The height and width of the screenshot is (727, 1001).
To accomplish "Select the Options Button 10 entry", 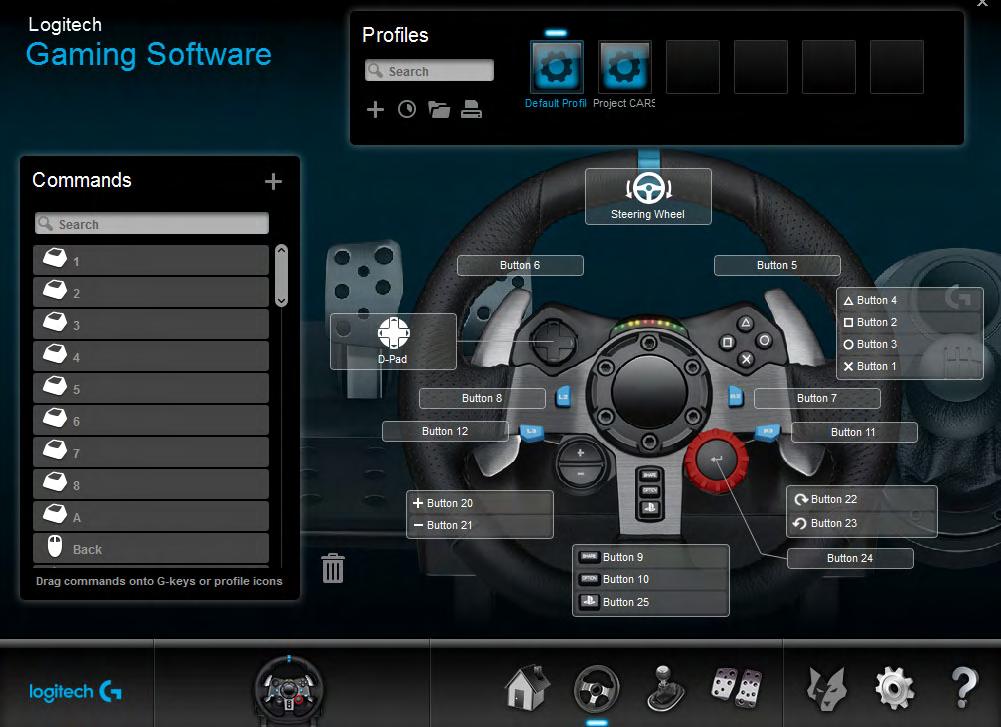I will point(651,580).
